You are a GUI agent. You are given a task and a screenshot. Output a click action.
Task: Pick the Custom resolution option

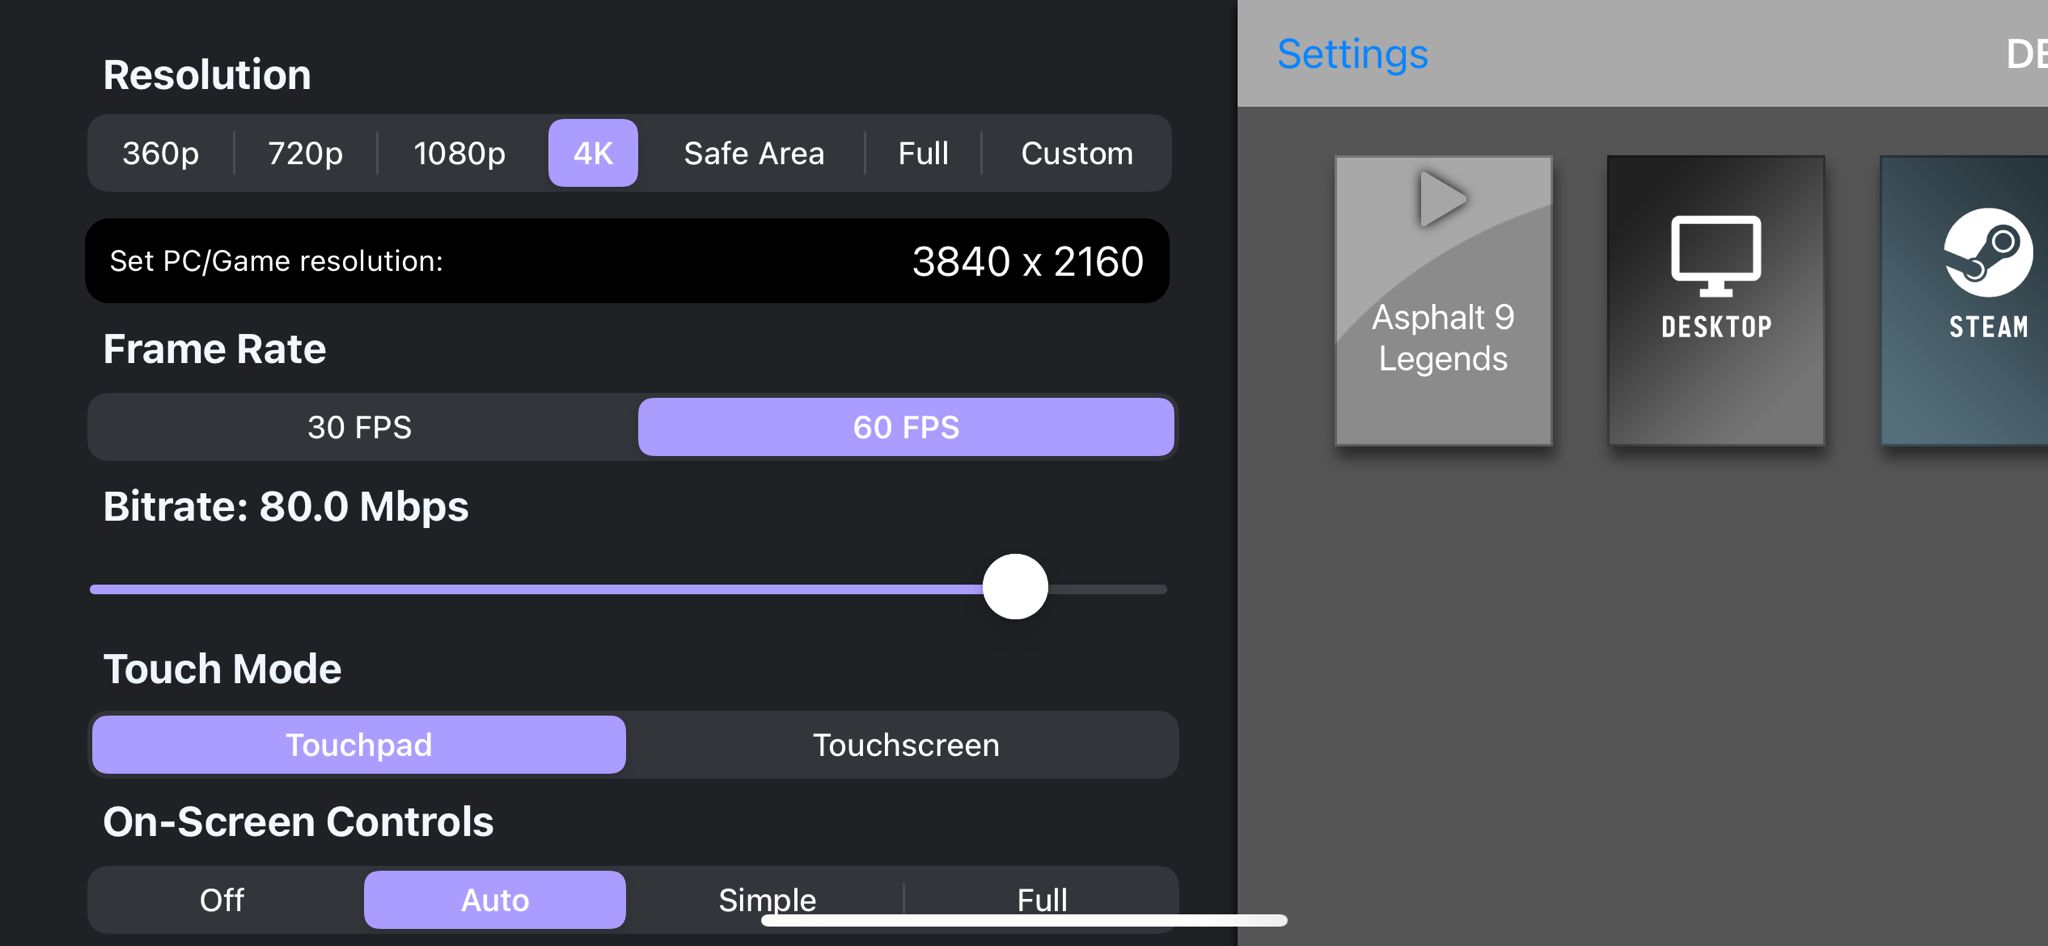coord(1077,153)
